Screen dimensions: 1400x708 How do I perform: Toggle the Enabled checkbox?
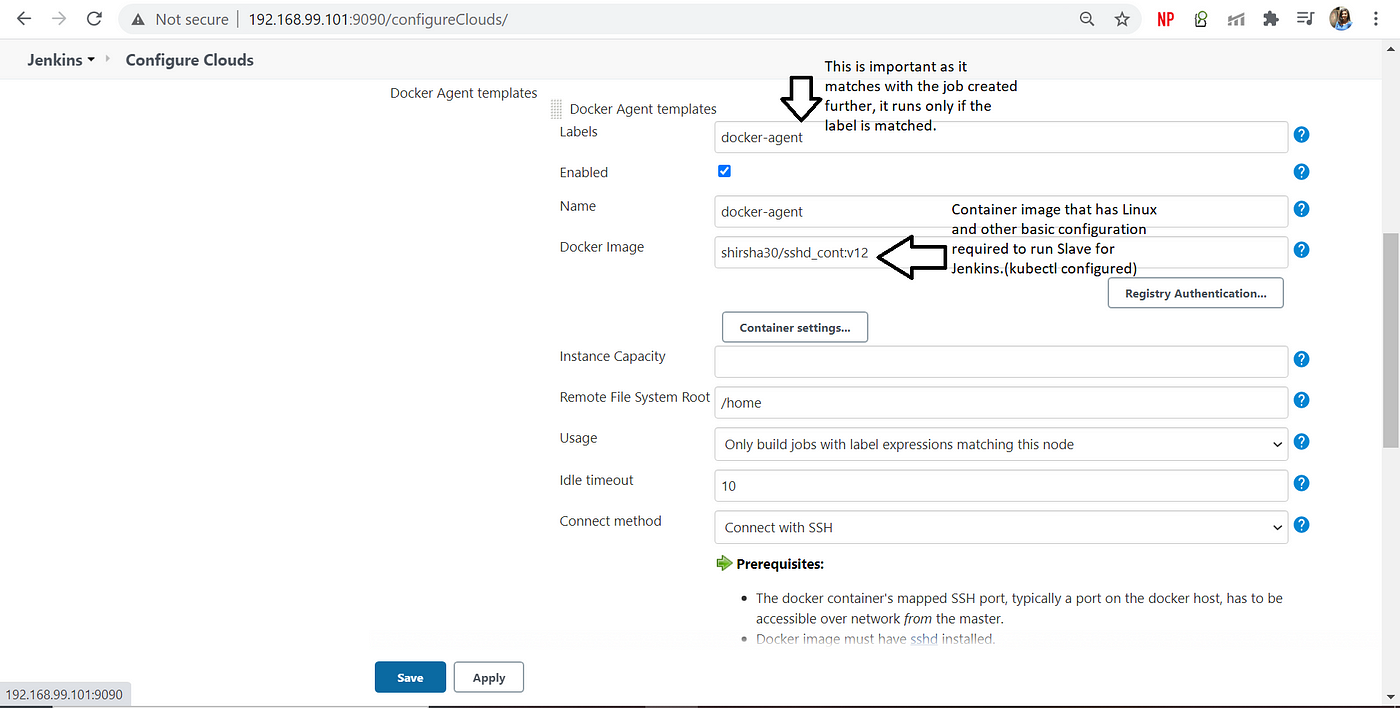(725, 171)
